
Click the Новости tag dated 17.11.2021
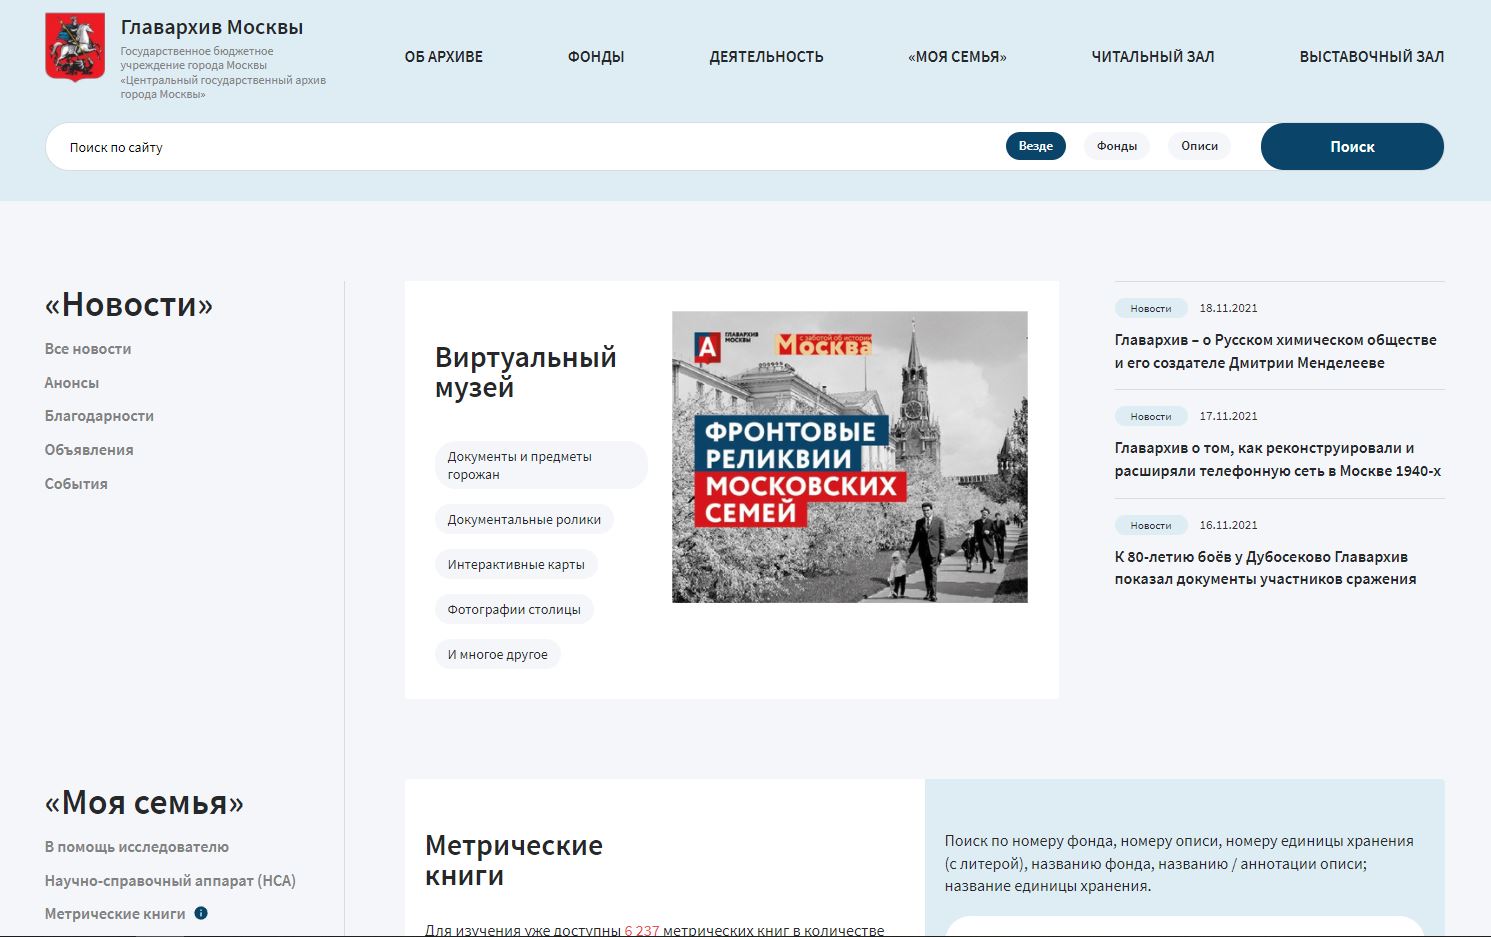click(x=1151, y=416)
